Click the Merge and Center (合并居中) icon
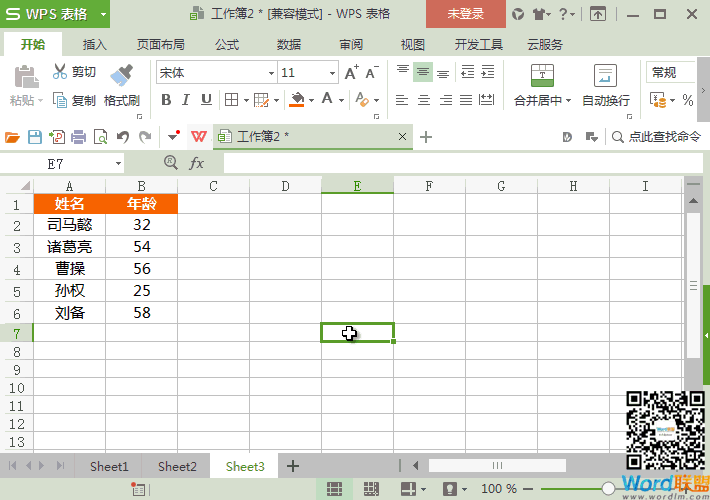This screenshot has width=710, height=500. coord(542,75)
